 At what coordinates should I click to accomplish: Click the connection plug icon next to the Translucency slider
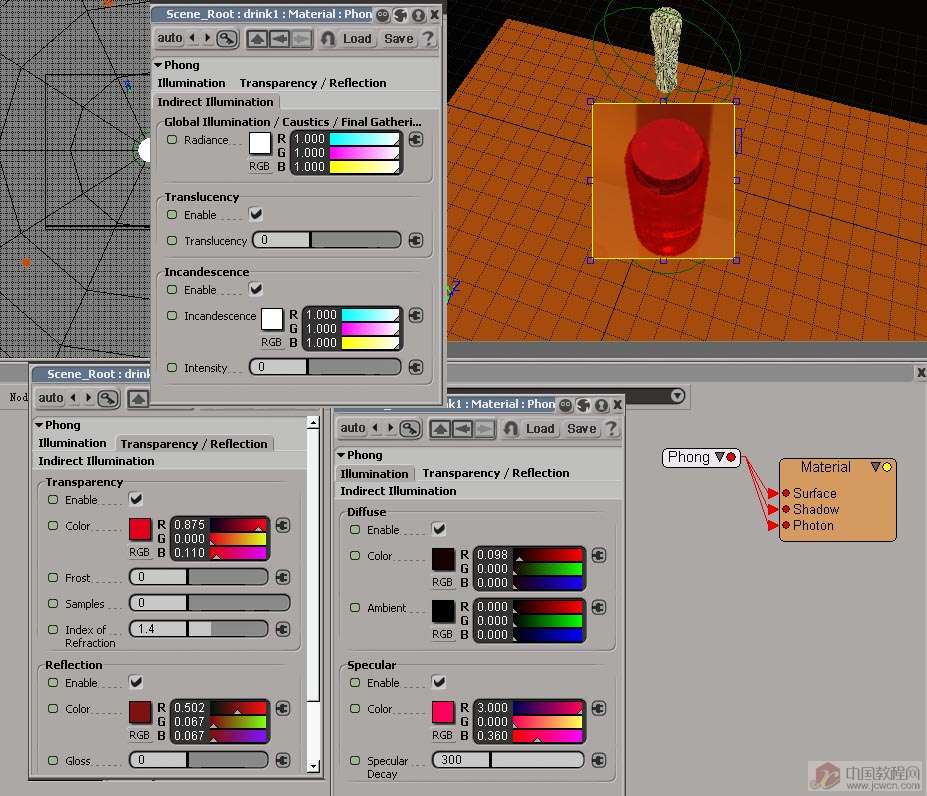point(416,240)
